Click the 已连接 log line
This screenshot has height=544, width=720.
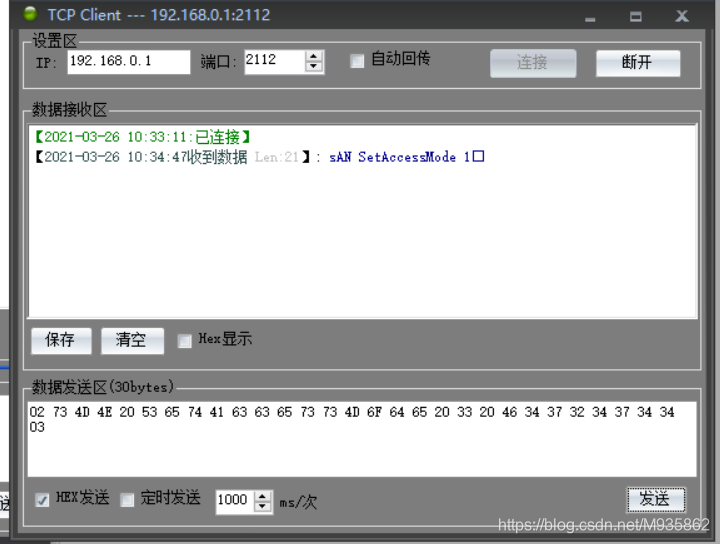tap(143, 137)
